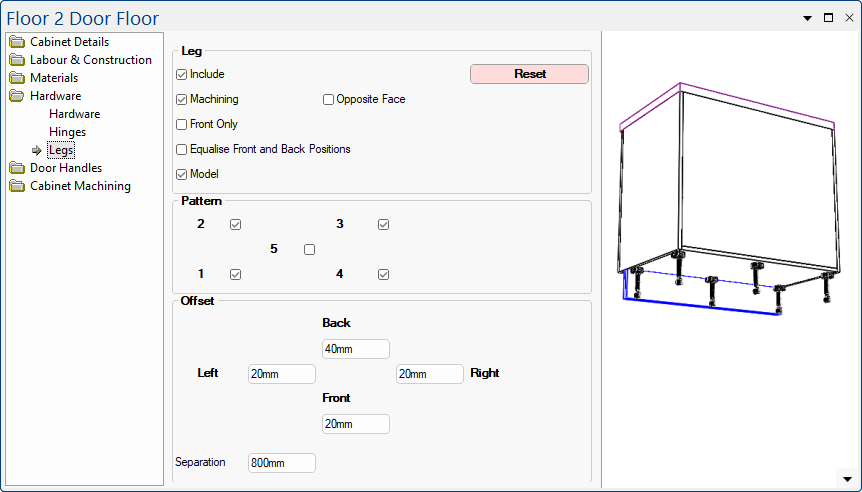Click the Door Handles folder icon

[17, 168]
